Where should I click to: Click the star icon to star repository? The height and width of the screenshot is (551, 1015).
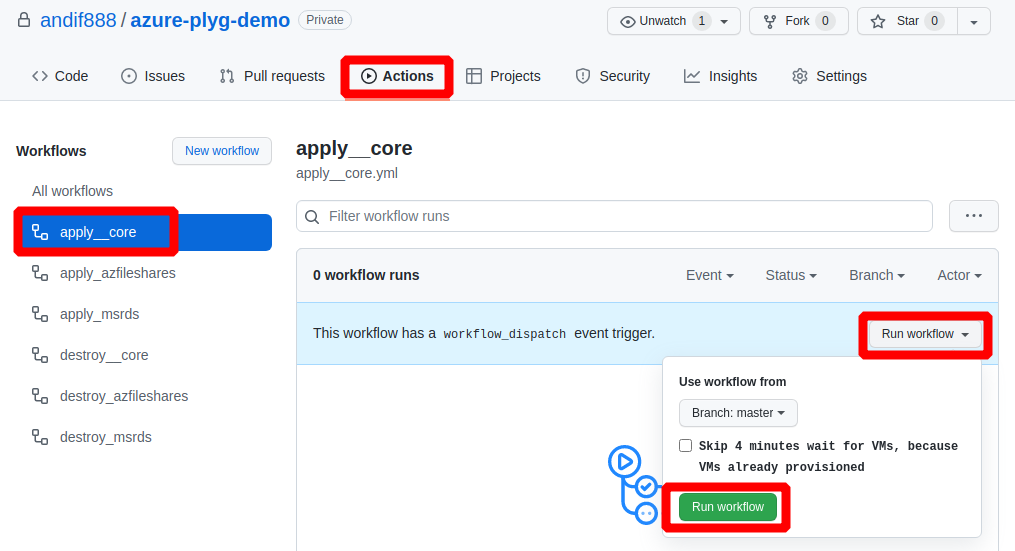coord(878,21)
